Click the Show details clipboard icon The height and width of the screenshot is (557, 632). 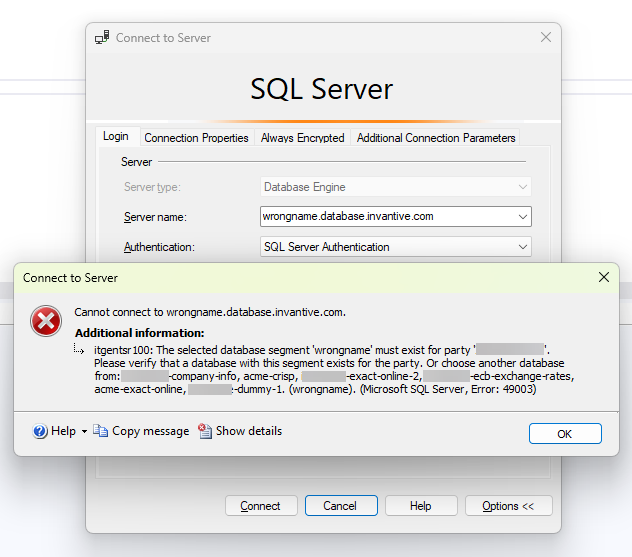point(205,431)
